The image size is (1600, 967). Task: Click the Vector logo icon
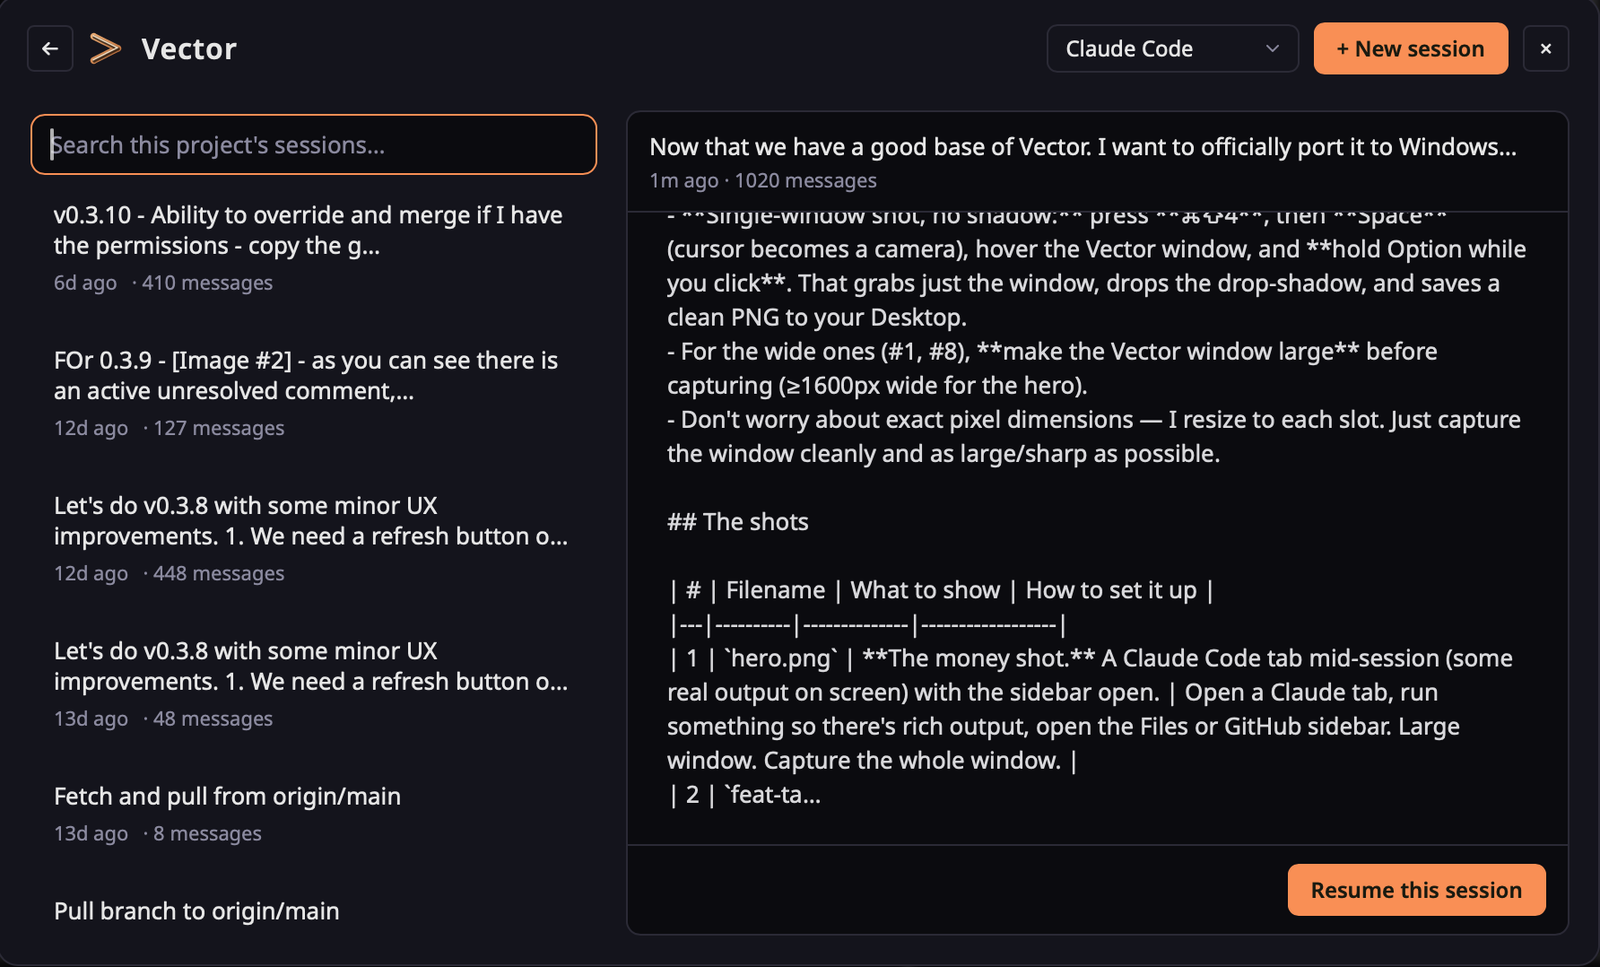pos(105,48)
